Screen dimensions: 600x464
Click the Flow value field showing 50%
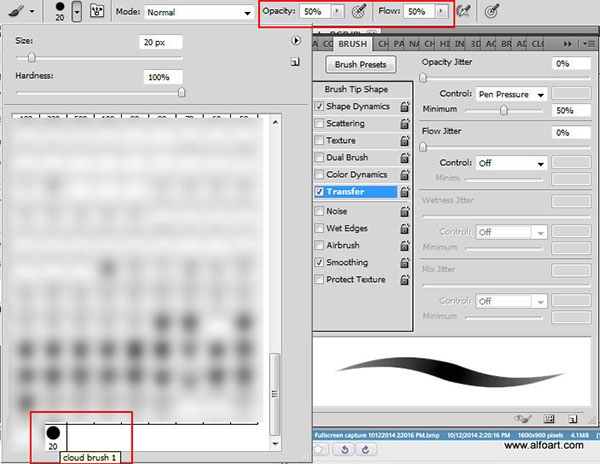tap(419, 11)
